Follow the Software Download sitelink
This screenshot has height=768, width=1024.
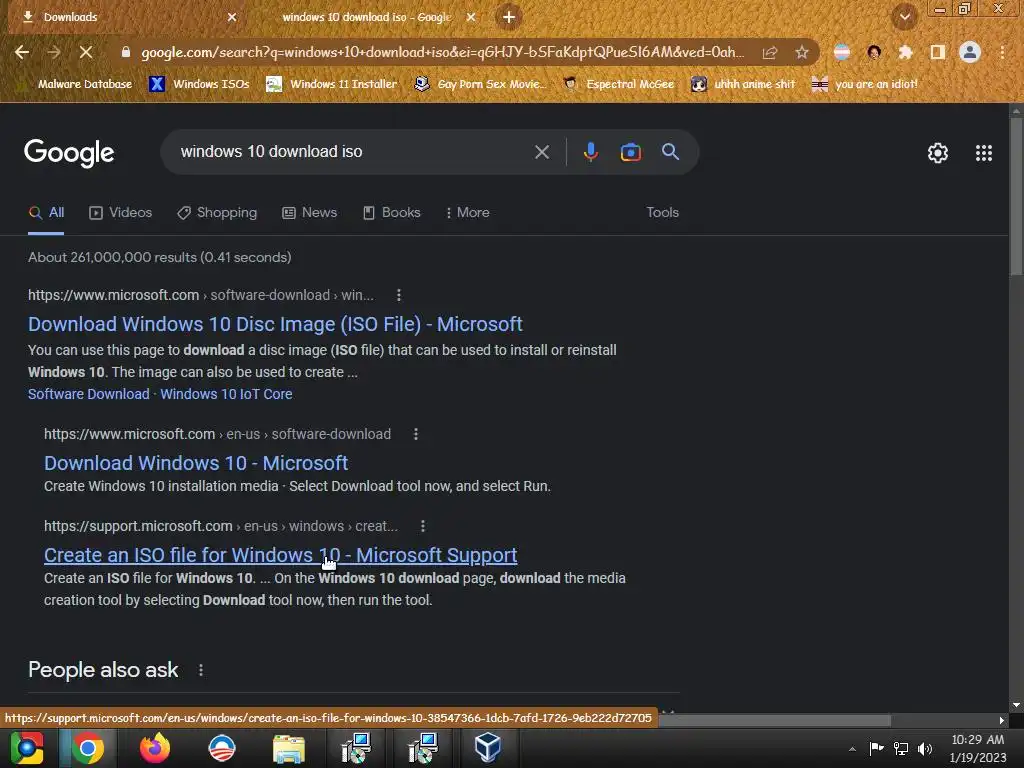89,394
